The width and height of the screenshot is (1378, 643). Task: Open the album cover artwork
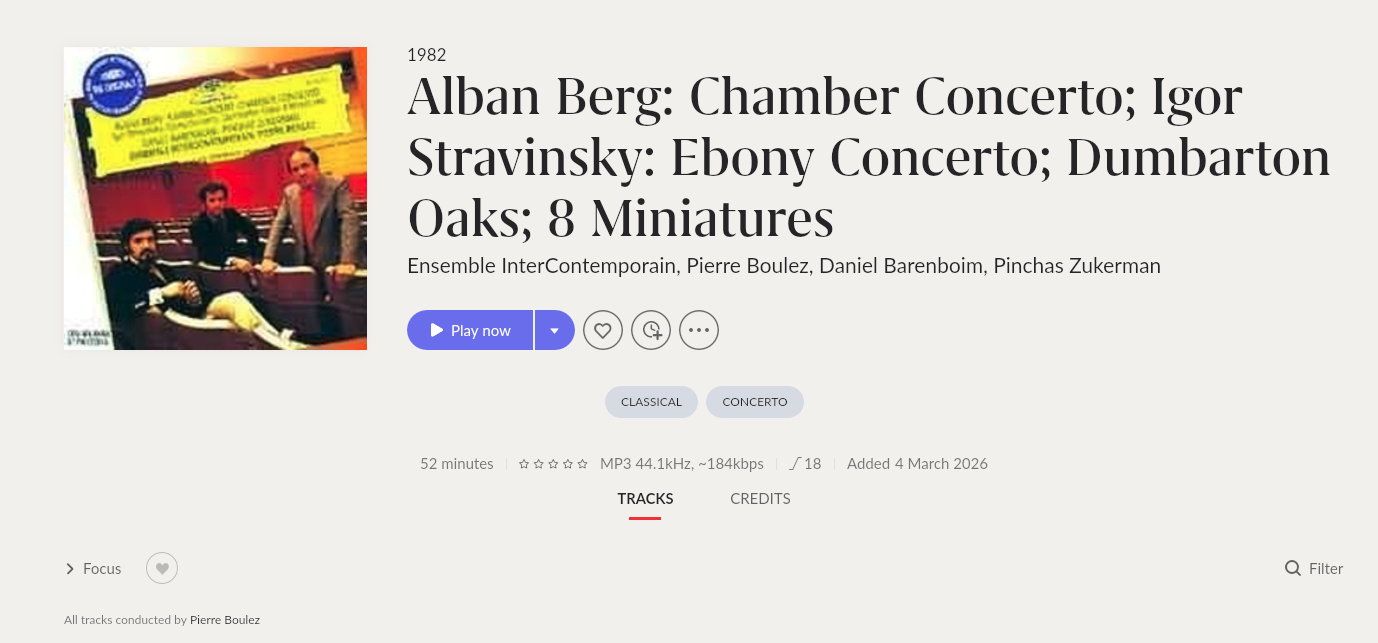(215, 198)
